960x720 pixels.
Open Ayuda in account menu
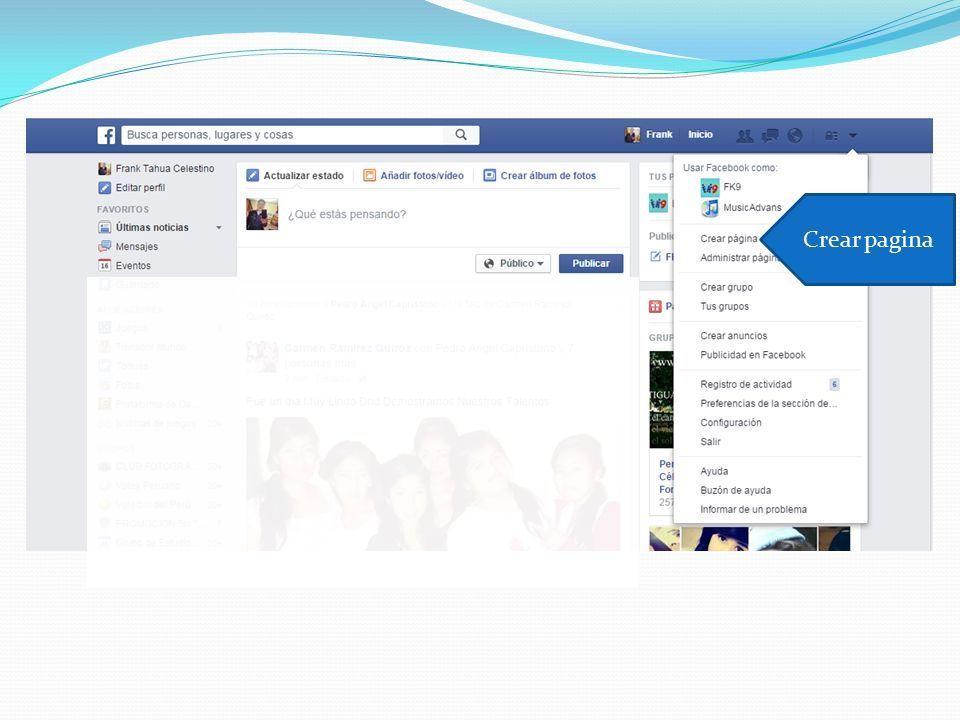(x=714, y=471)
